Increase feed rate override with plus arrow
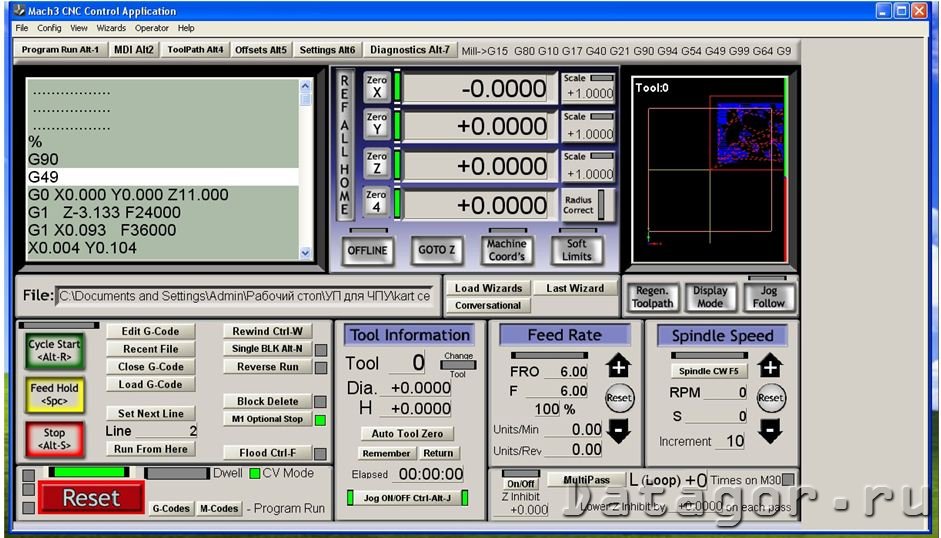This screenshot has width=941, height=538. point(618,365)
